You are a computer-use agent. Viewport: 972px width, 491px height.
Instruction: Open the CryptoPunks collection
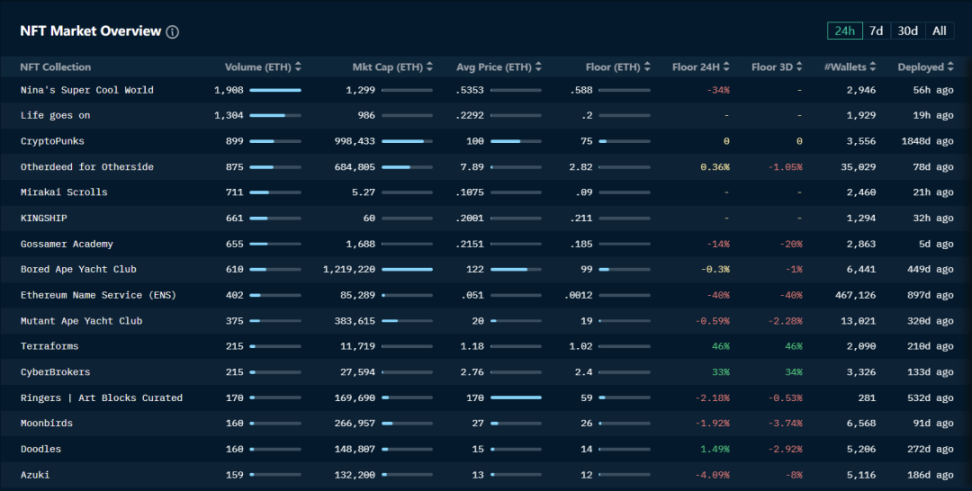point(52,141)
